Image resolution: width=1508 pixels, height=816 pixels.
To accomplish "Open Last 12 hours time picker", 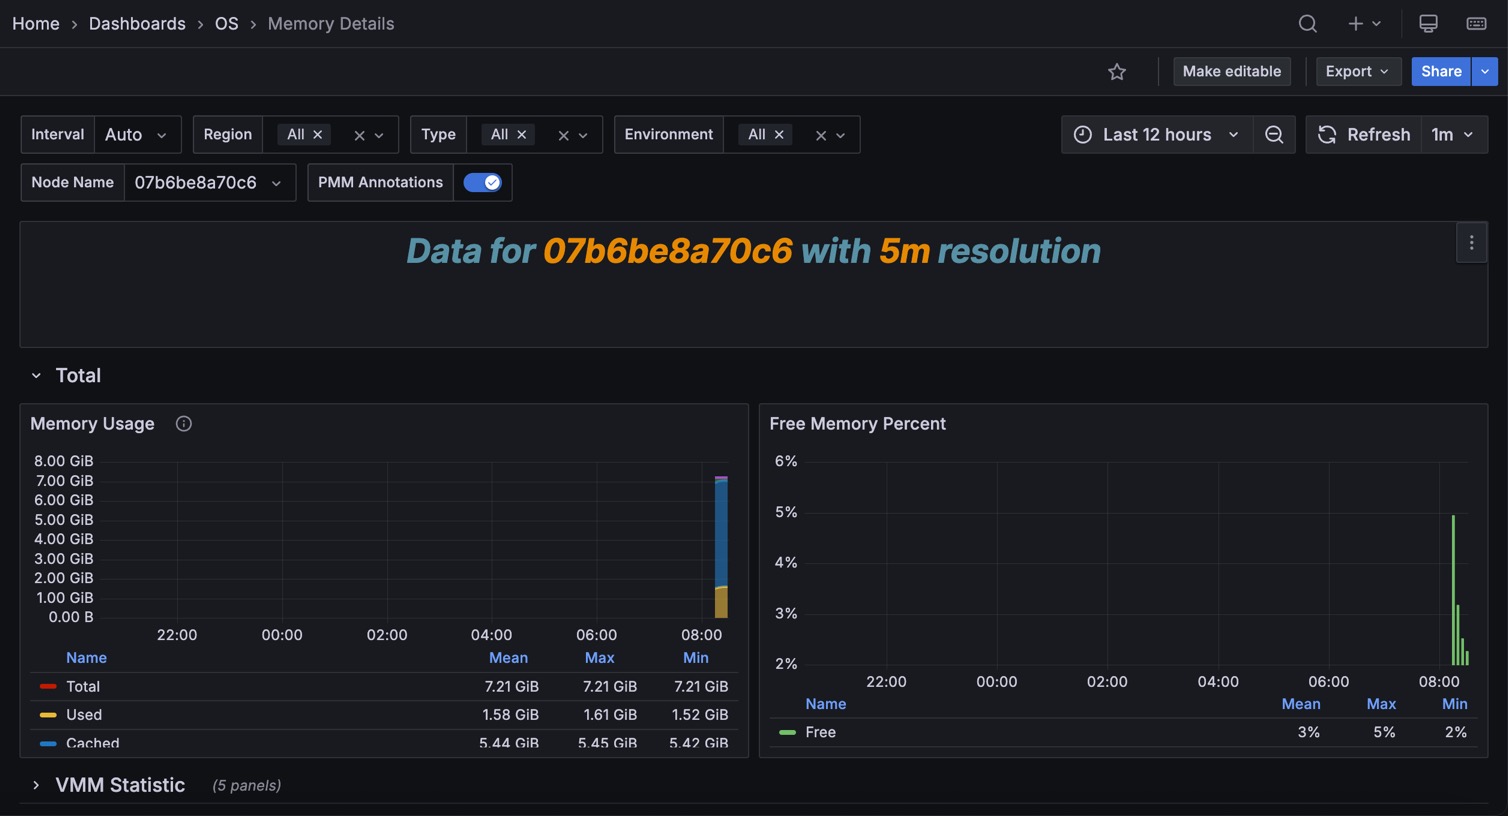I will 1157,135.
